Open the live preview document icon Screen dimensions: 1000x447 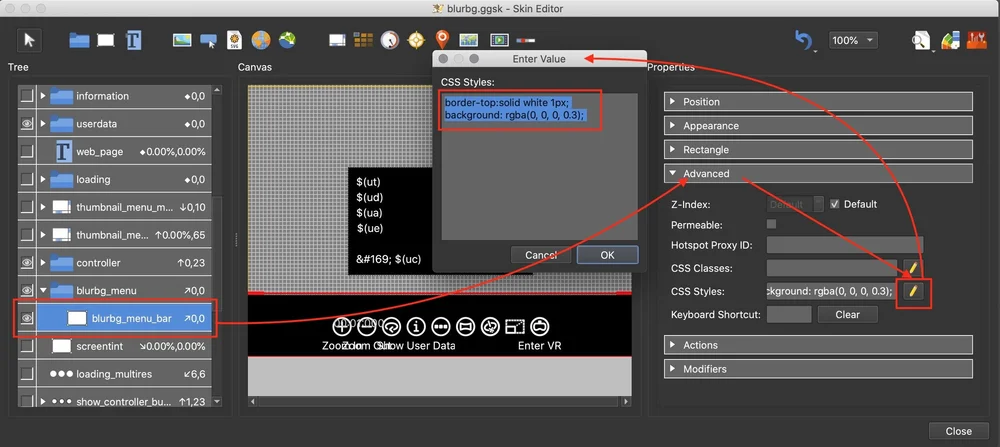[920, 40]
